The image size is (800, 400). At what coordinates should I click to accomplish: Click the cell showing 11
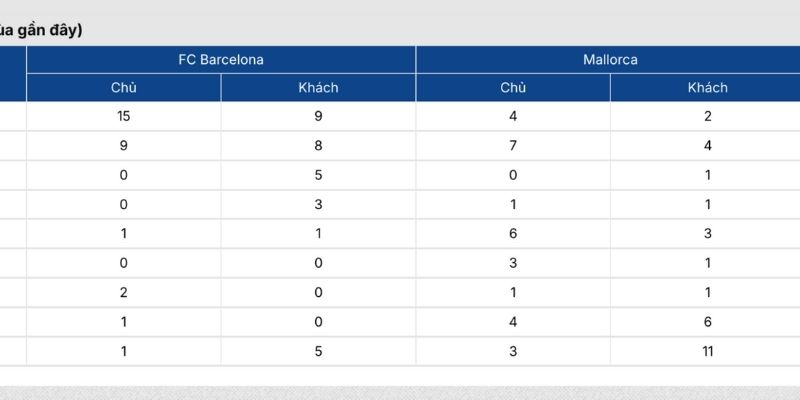click(x=707, y=351)
